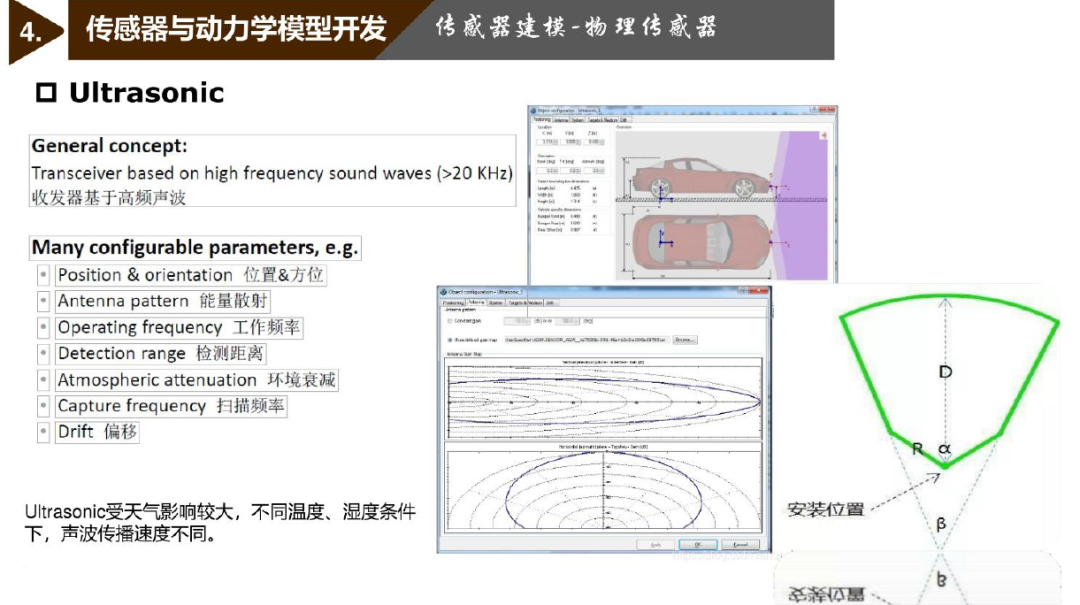Click the second Constant gain value field
The height and width of the screenshot is (605, 1080).
[568, 321]
